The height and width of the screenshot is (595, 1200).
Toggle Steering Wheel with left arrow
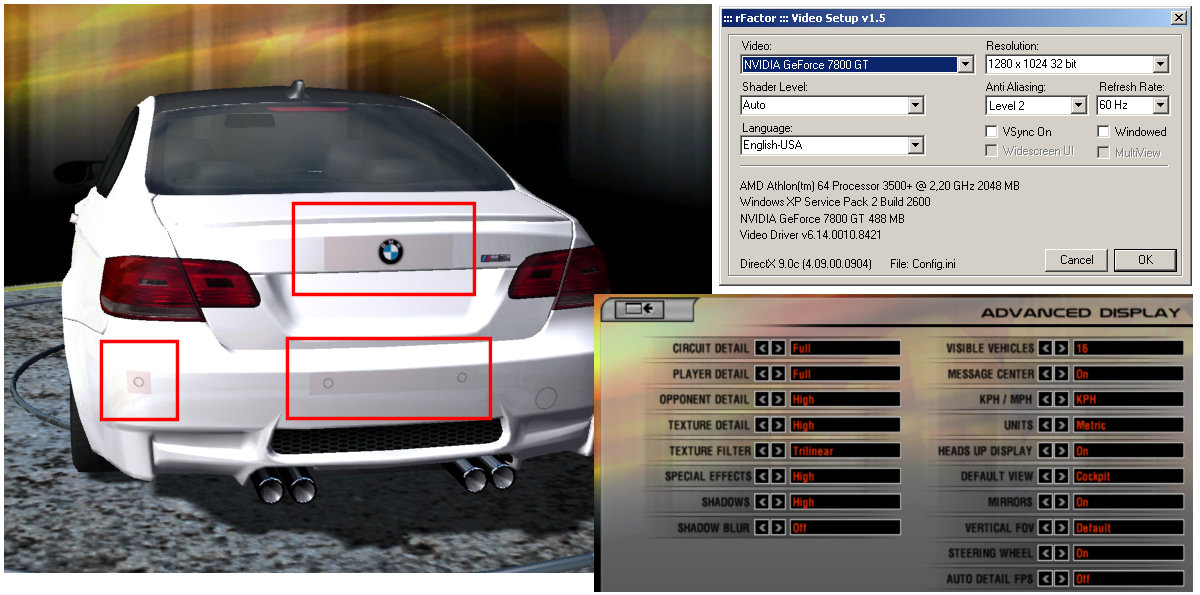pos(1045,553)
